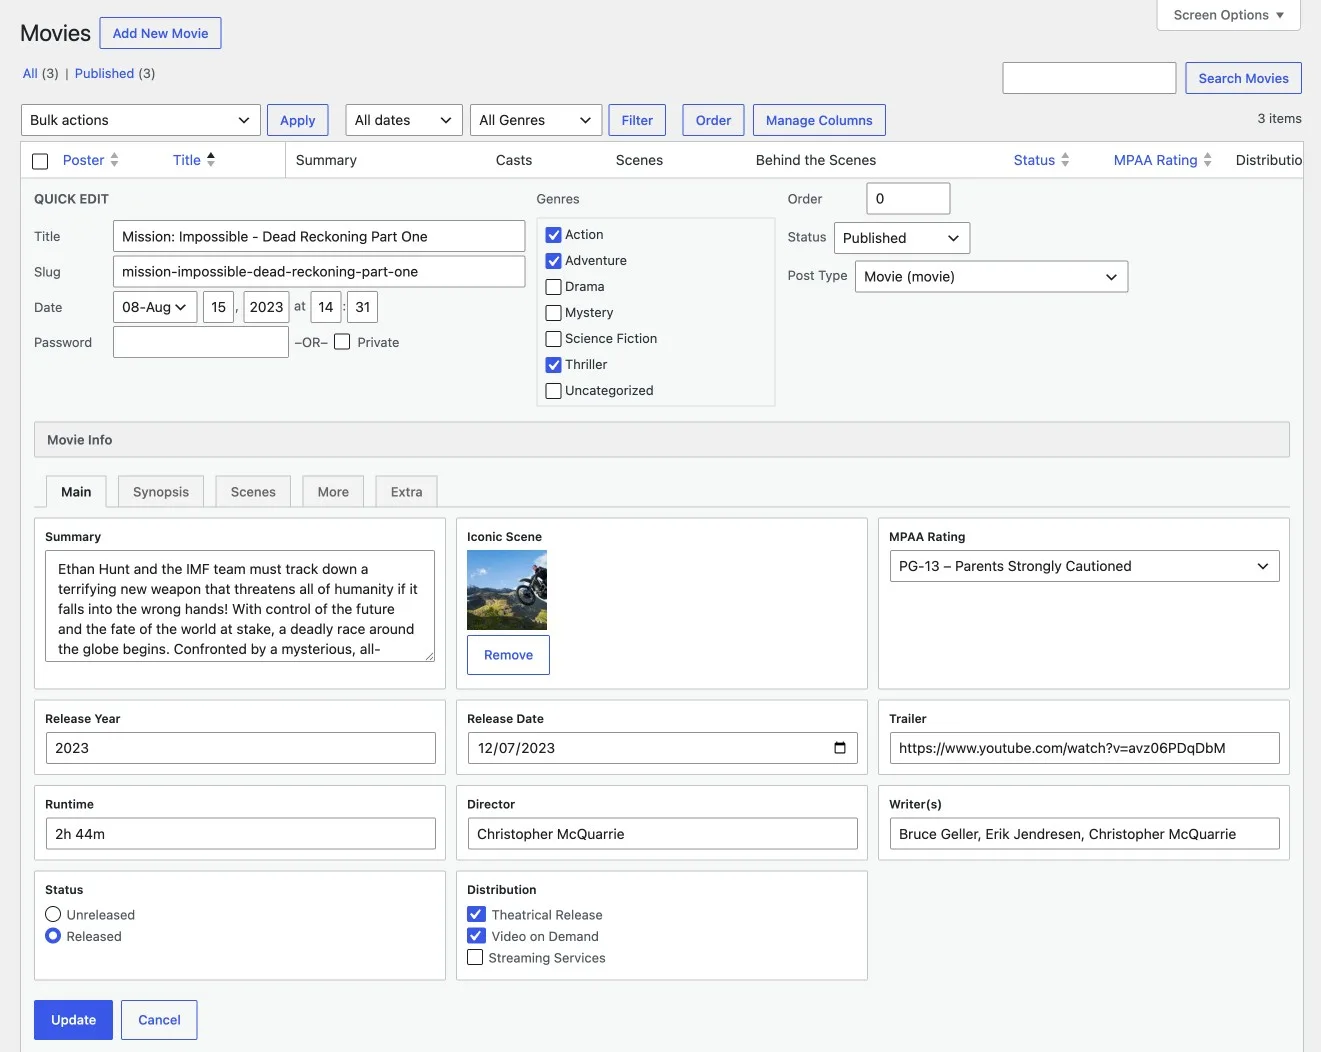1321x1052 pixels.
Task: Select the Unreleased status radio button
Action: pyautogui.click(x=53, y=914)
